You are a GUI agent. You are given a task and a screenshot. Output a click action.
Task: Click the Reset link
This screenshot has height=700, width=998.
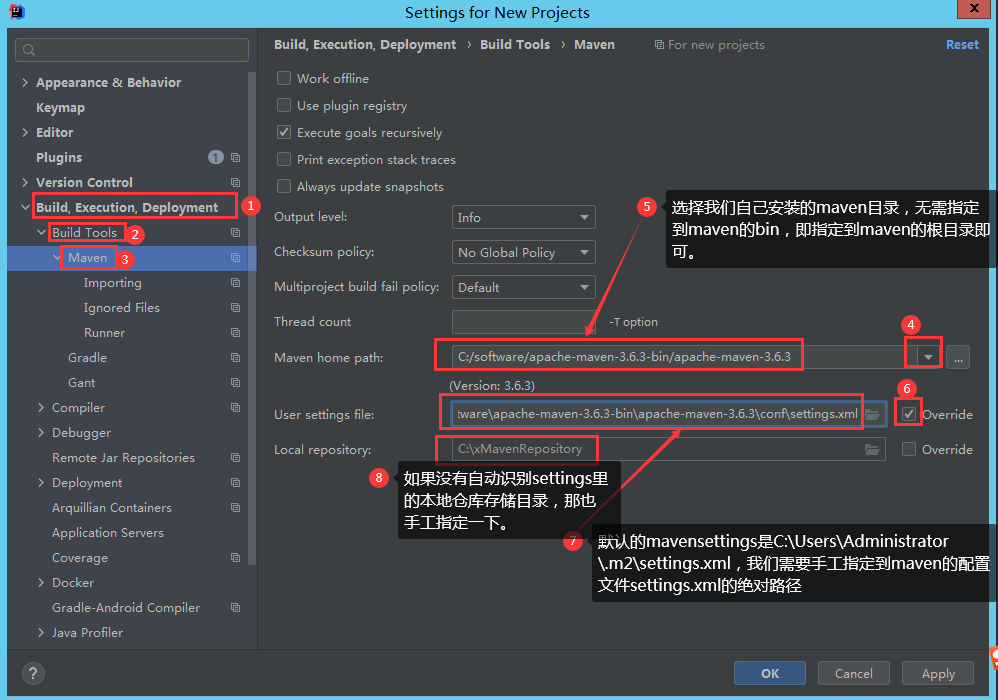click(x=962, y=45)
